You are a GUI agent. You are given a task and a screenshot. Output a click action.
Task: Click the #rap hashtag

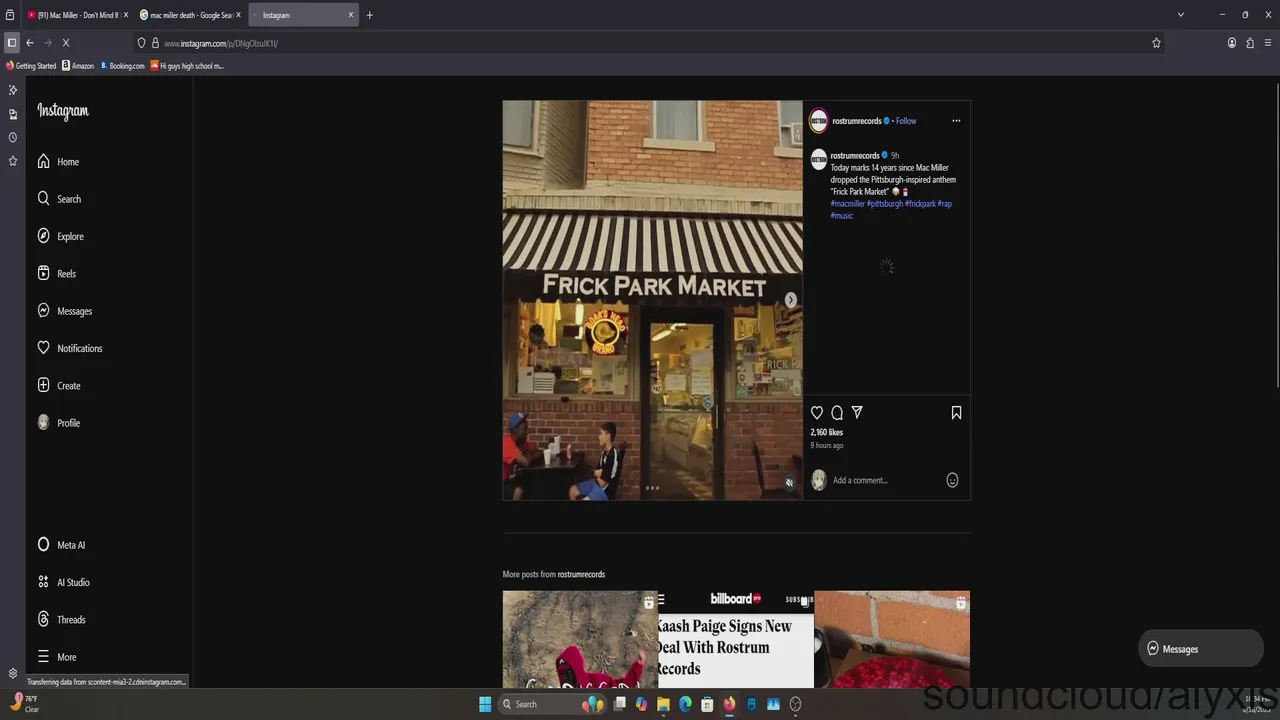(945, 204)
